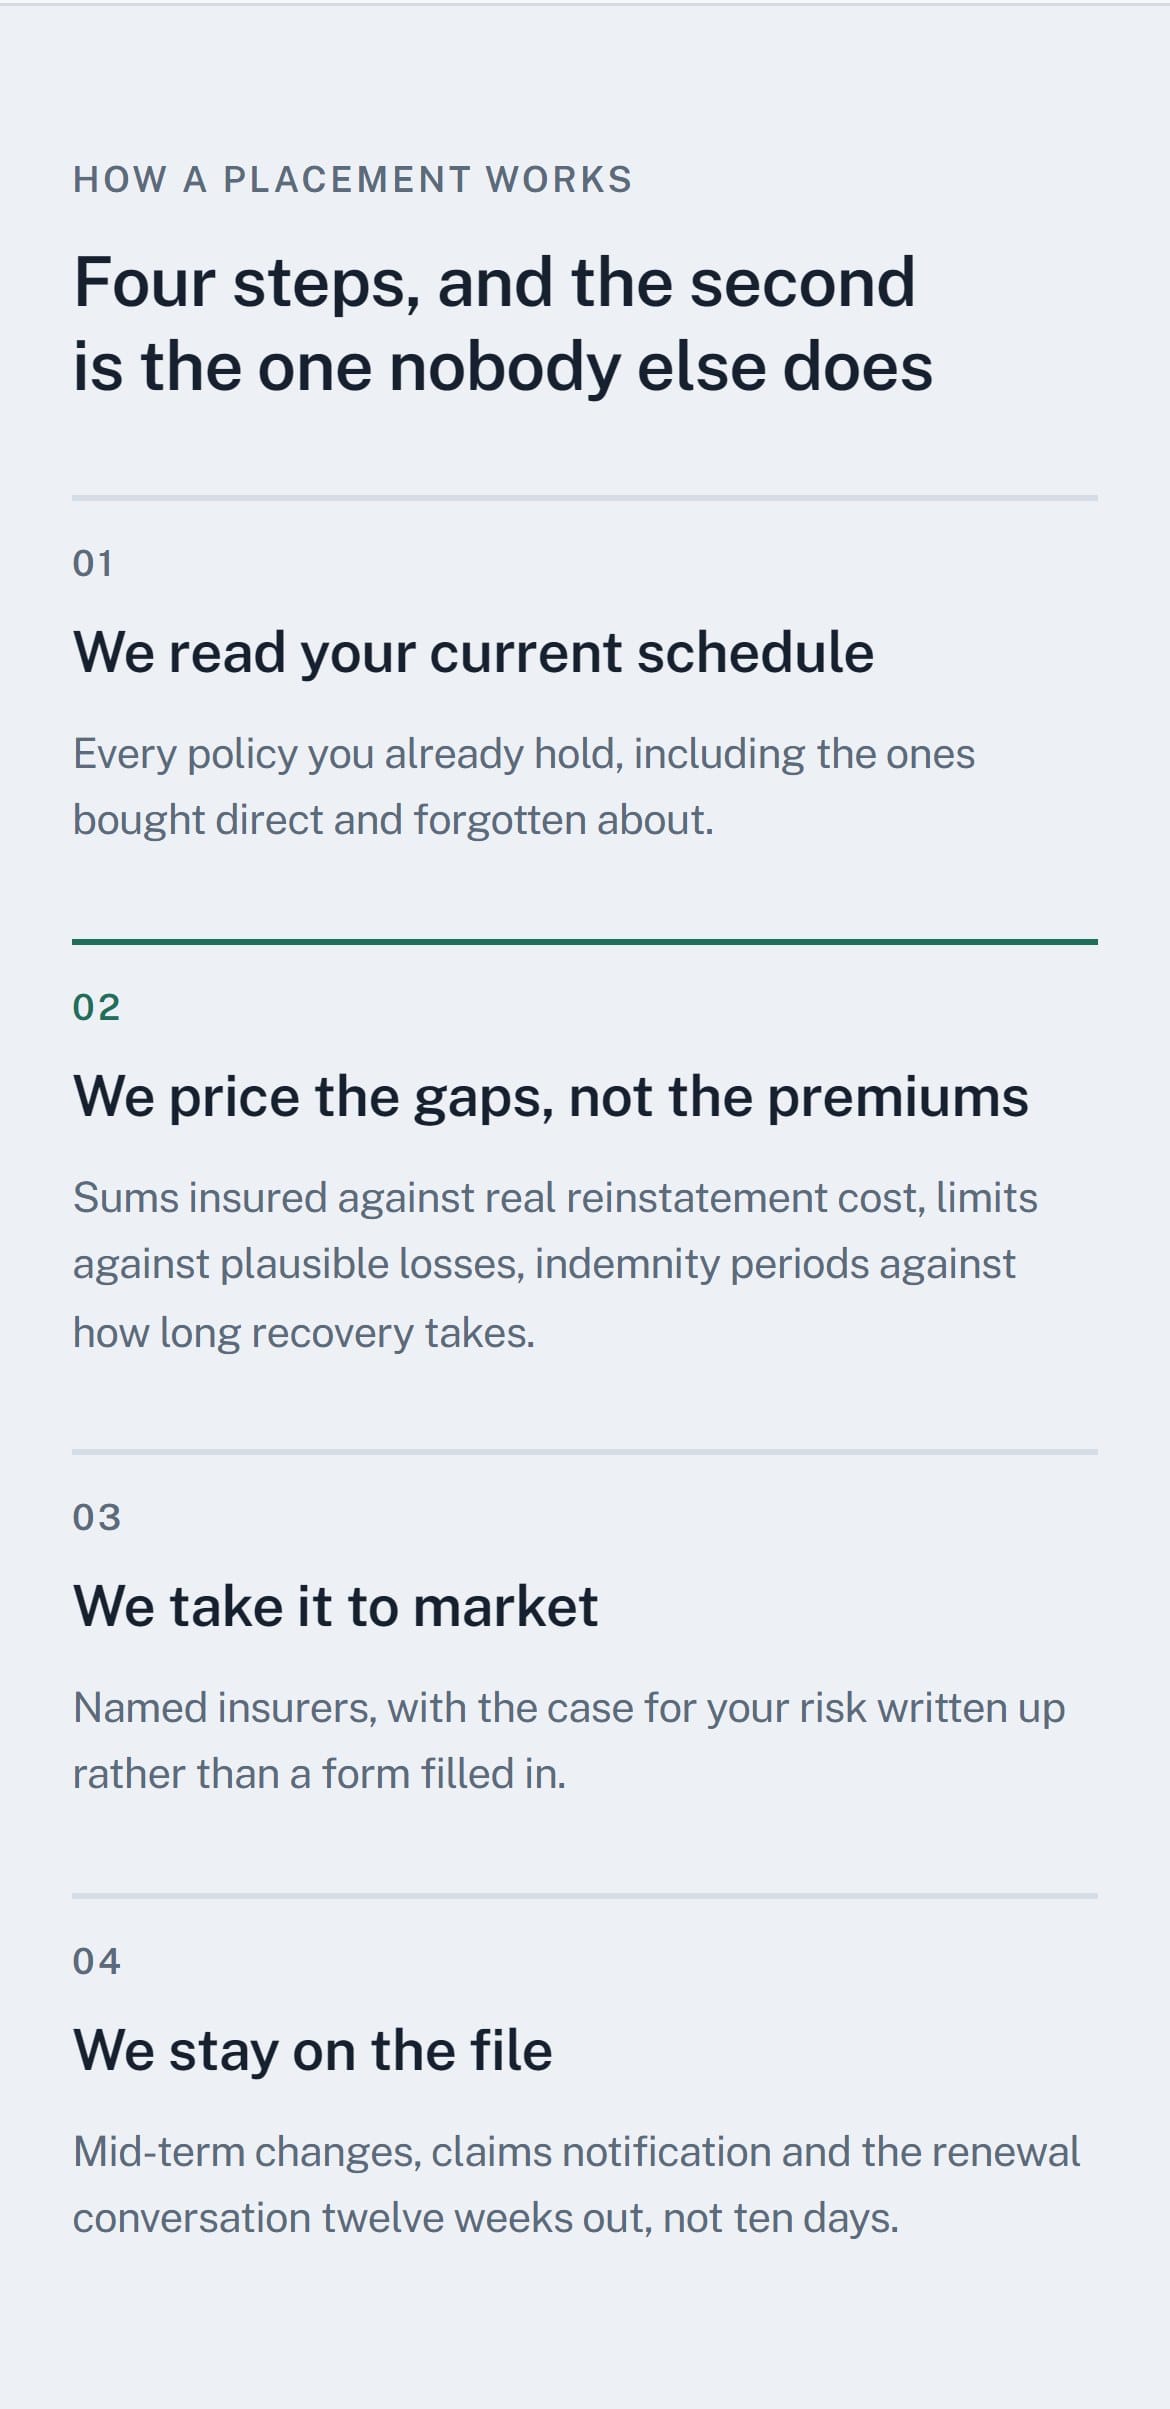The height and width of the screenshot is (2409, 1170).
Task: Select the step number 01 label
Action: click(93, 563)
